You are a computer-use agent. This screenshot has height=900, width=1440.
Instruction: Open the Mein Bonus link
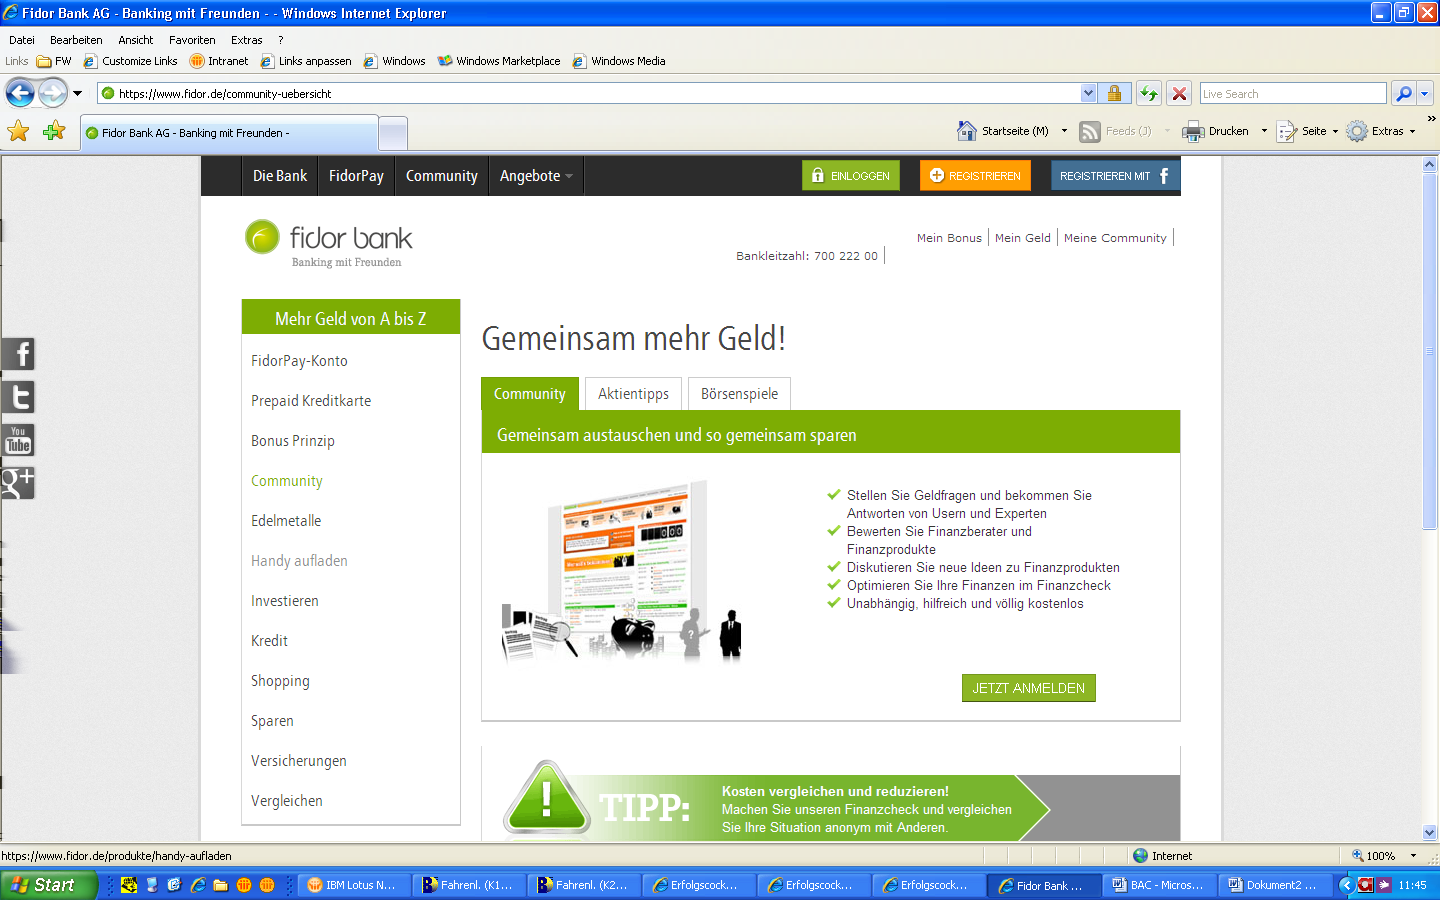pos(949,238)
